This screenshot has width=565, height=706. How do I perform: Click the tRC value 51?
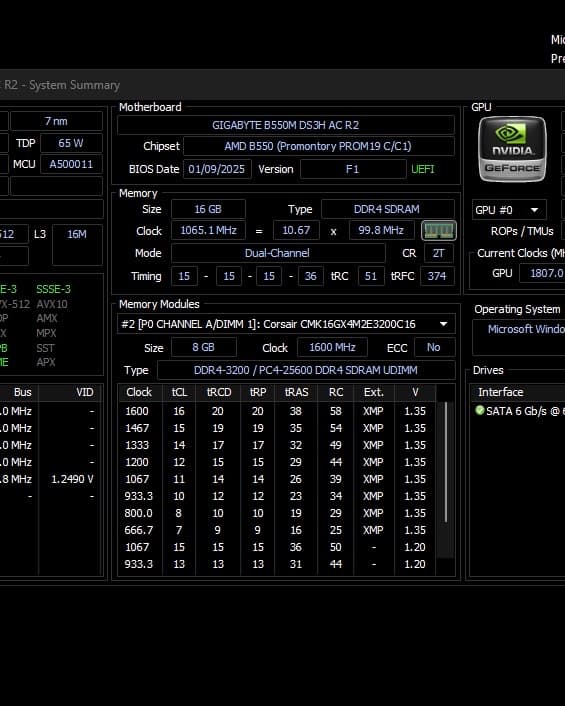point(371,276)
